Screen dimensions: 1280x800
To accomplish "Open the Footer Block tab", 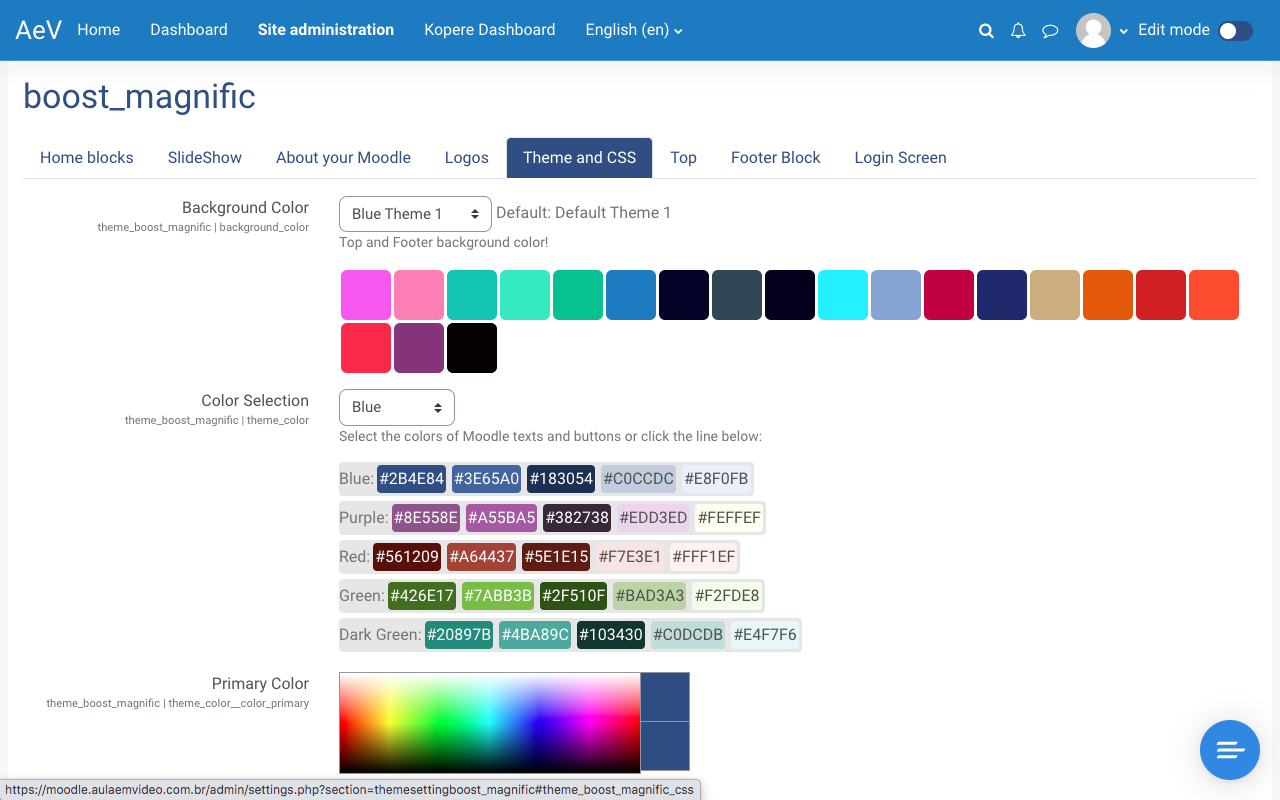I will pos(775,158).
